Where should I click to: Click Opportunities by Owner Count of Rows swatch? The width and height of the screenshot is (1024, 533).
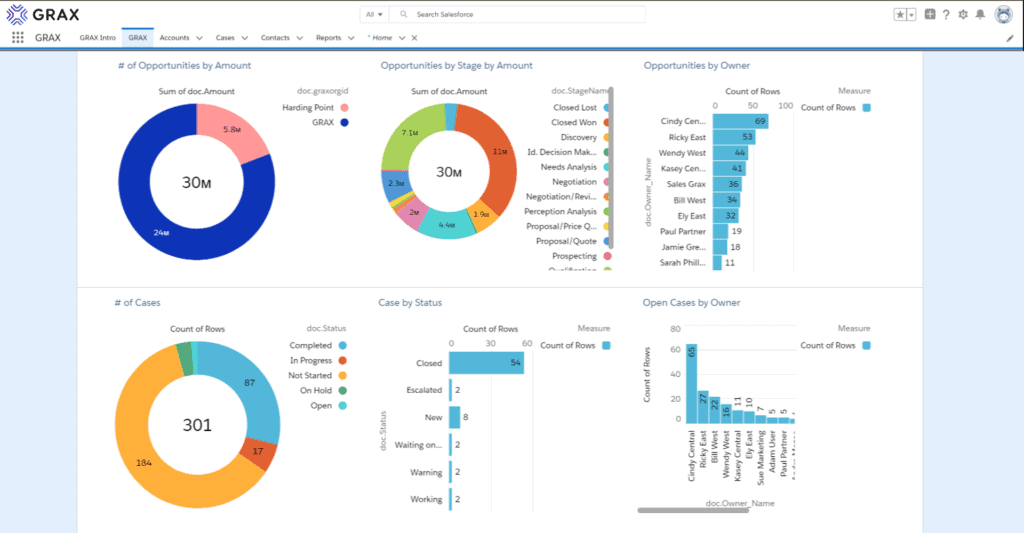coord(867,108)
